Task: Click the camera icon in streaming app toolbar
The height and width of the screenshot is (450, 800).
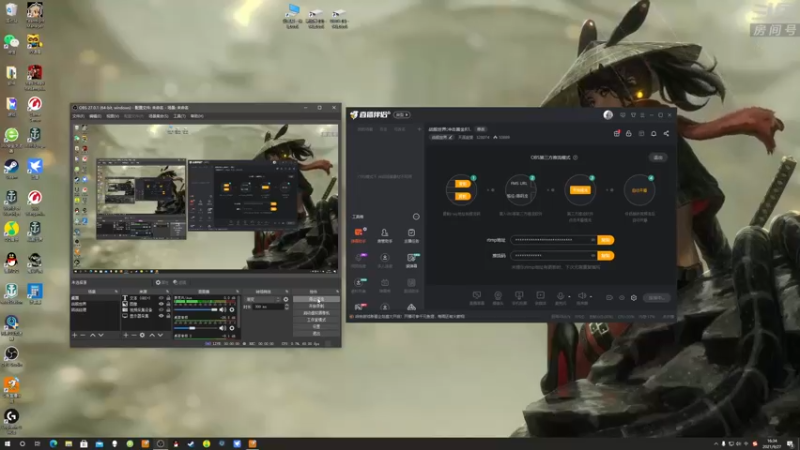Action: pos(497,295)
